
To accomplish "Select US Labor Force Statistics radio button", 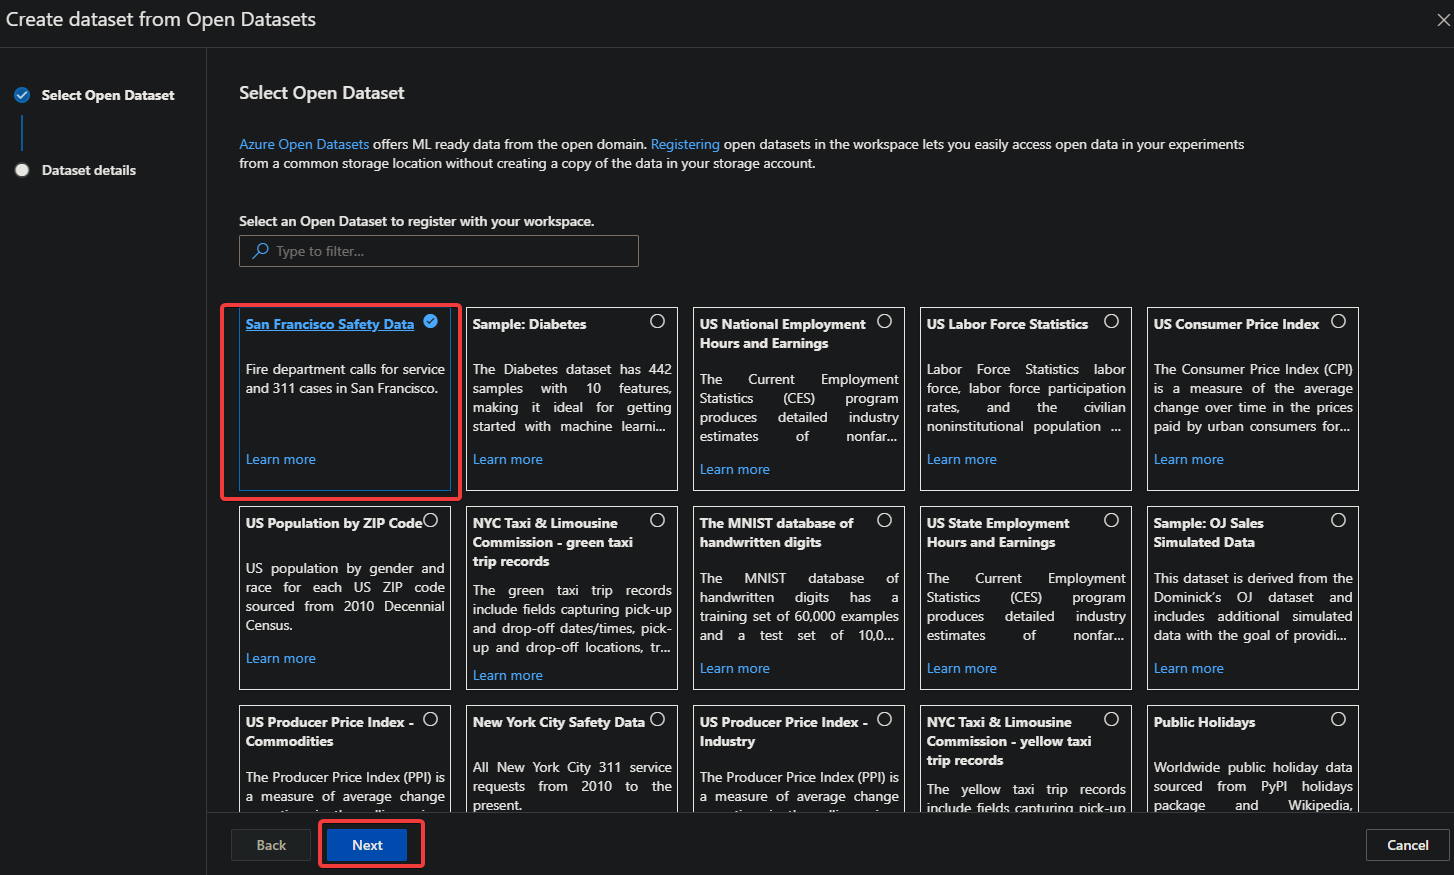I will coord(1111,321).
